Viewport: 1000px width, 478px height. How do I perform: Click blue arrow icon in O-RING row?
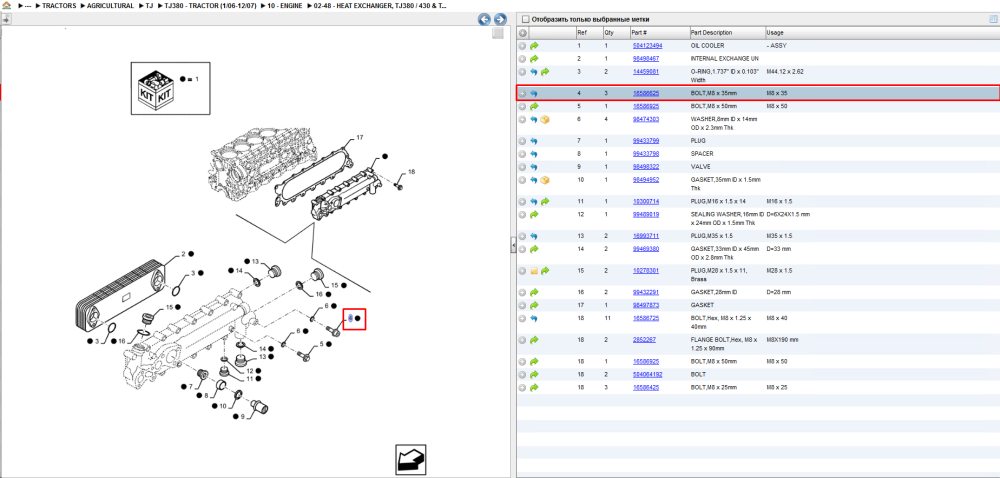tap(534, 72)
